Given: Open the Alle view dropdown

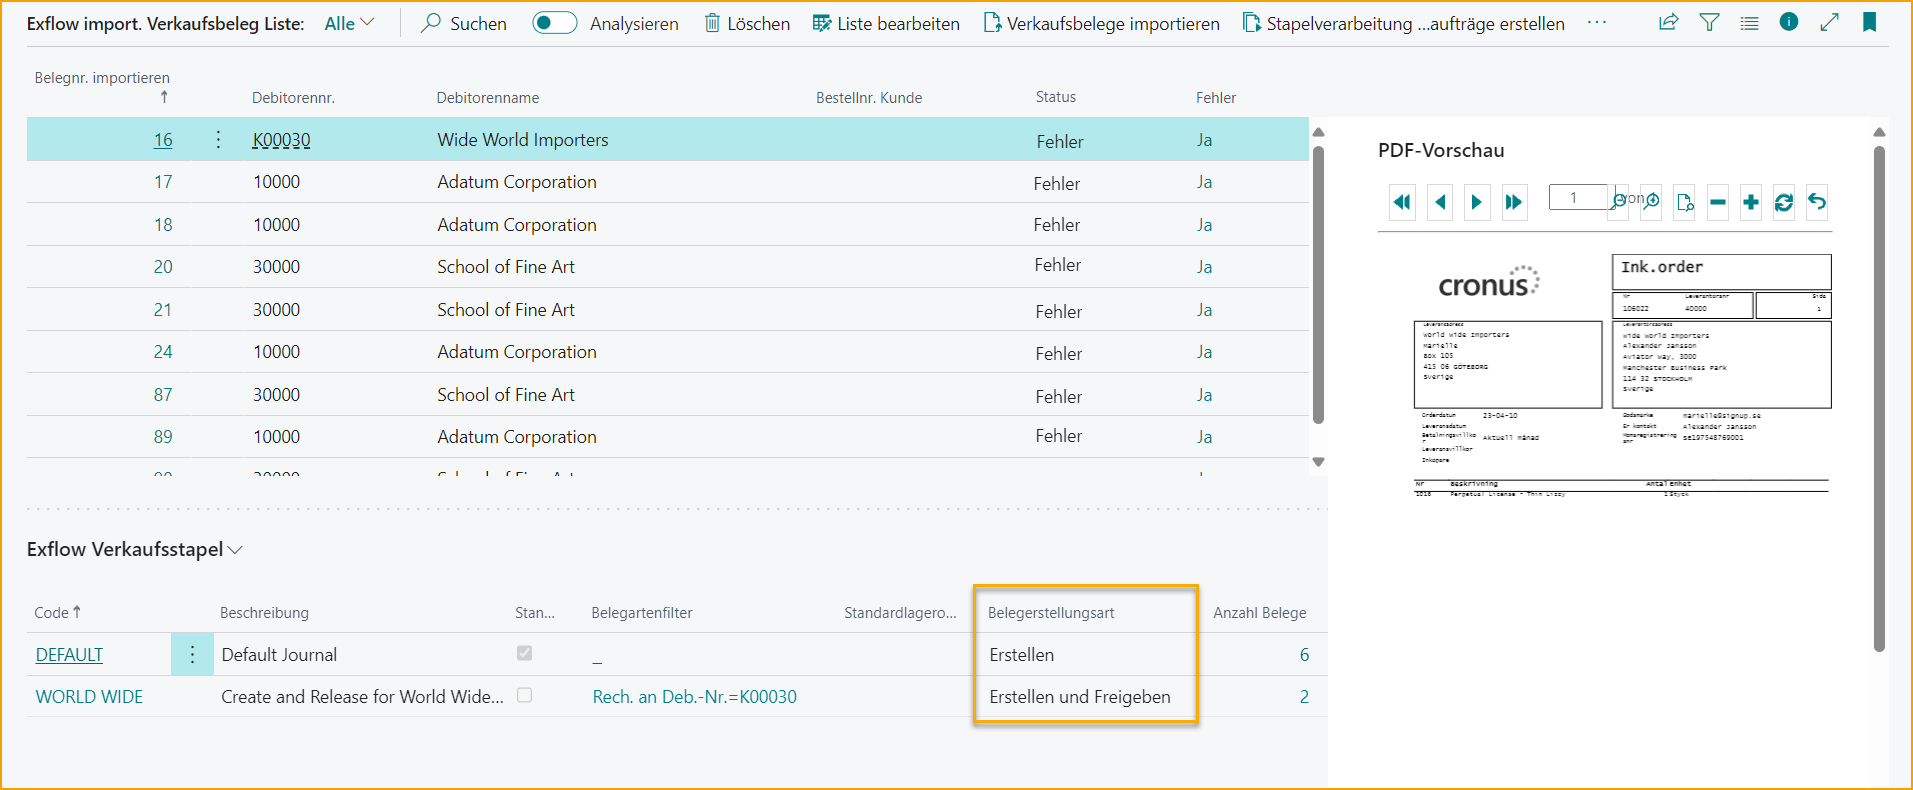Looking at the screenshot, I should click(349, 23).
